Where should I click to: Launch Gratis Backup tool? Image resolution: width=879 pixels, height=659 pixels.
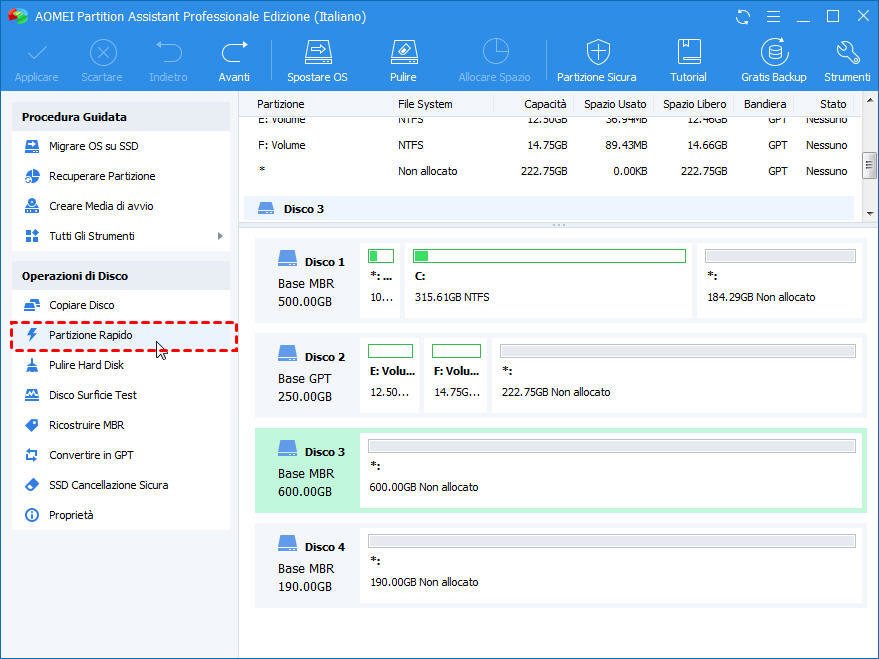(x=774, y=61)
